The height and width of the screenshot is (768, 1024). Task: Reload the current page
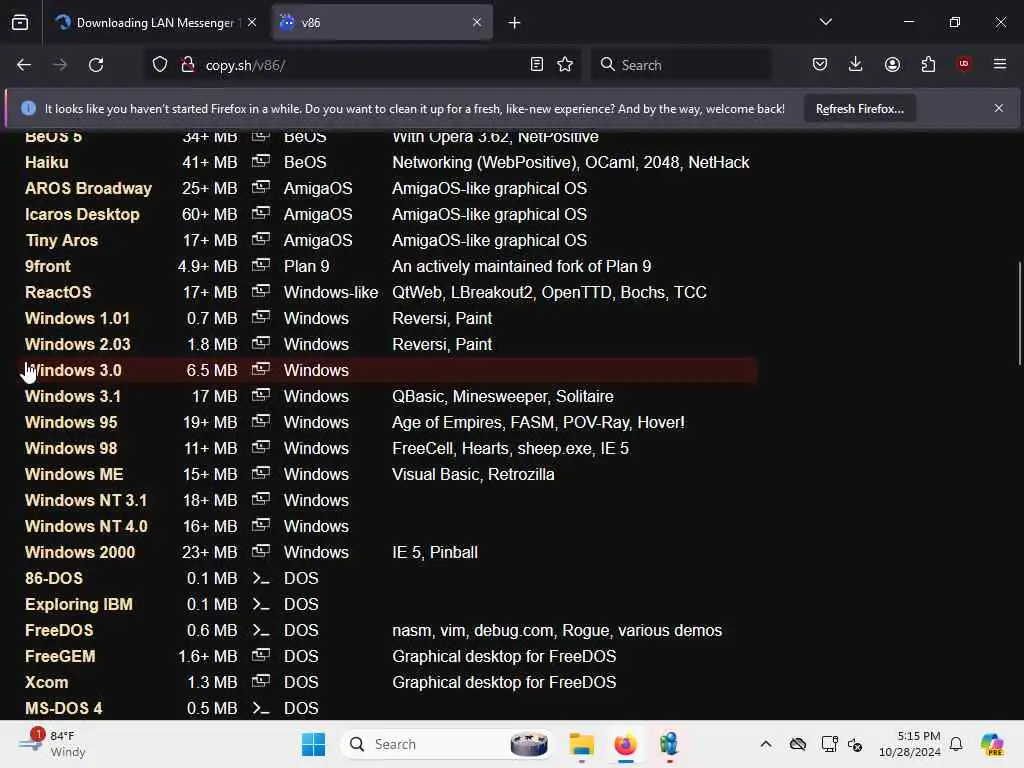coord(96,65)
